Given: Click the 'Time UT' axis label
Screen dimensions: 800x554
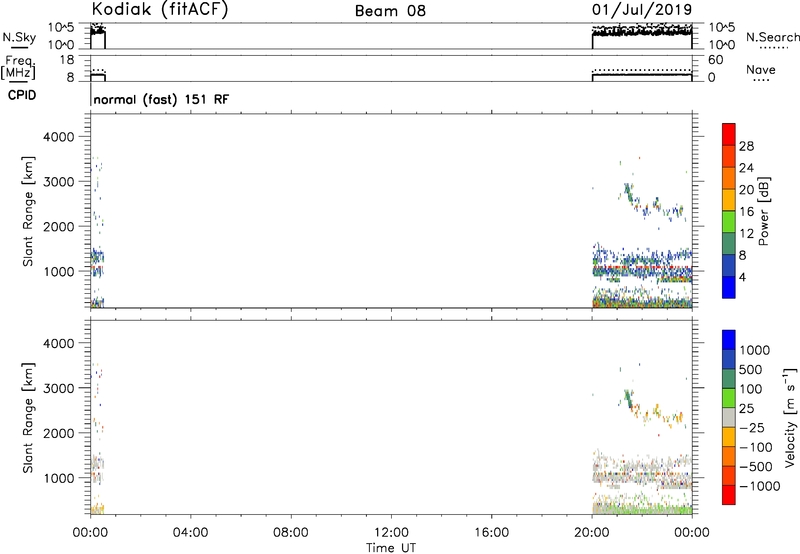Looking at the screenshot, I should (391, 548).
